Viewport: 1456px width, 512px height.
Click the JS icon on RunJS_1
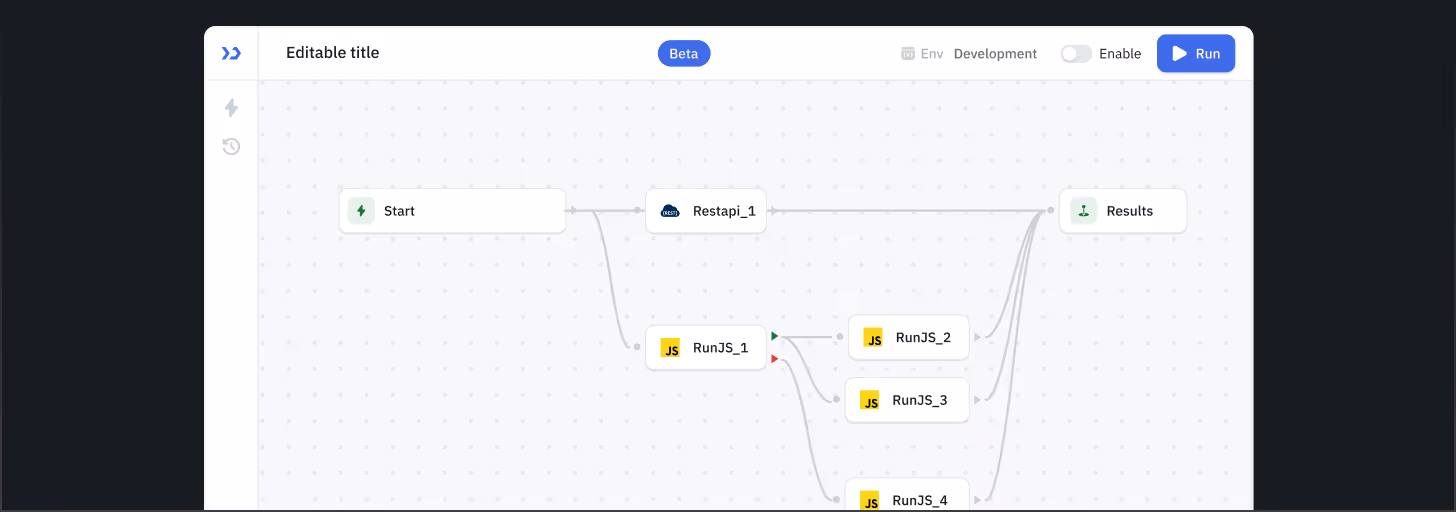[670, 349]
